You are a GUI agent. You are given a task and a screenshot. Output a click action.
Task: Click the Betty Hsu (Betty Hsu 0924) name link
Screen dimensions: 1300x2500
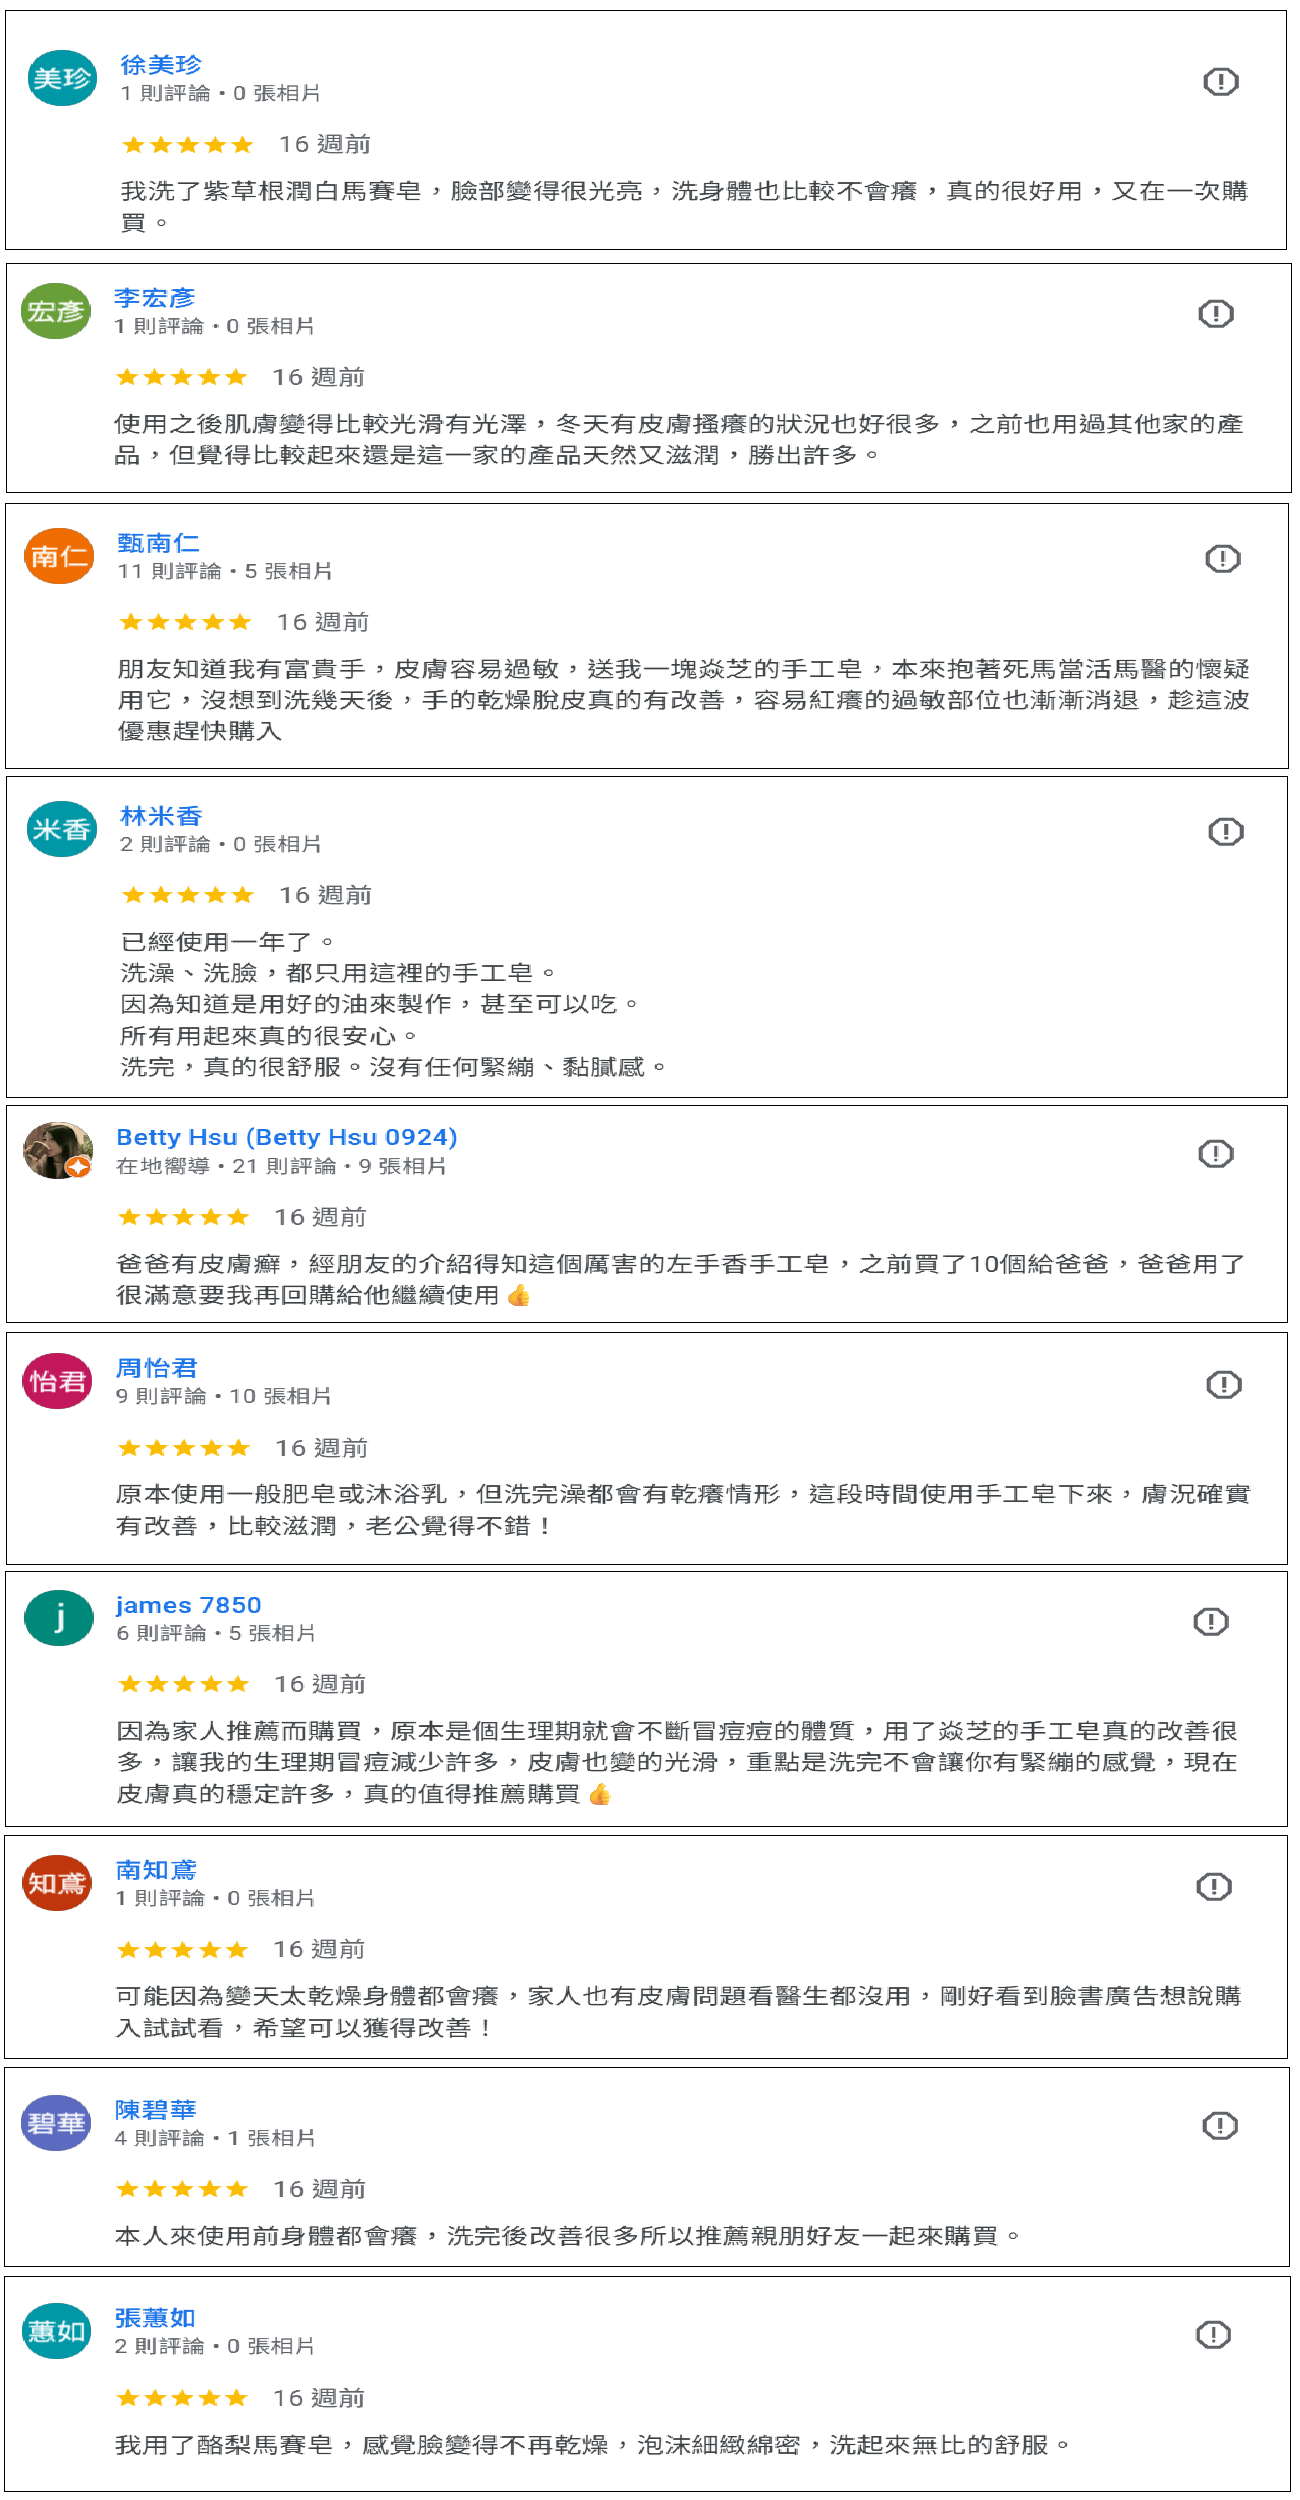pos(286,1137)
